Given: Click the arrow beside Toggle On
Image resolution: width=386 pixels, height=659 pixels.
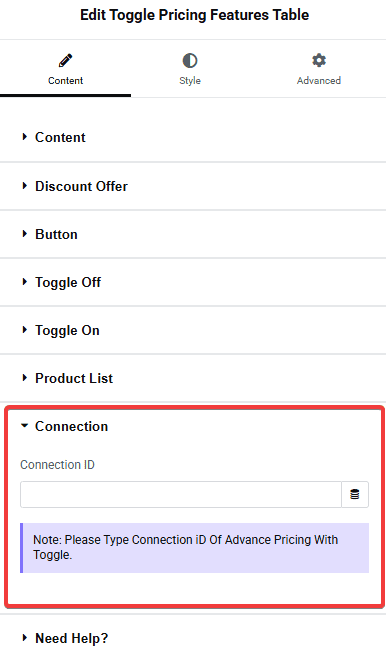Looking at the screenshot, I should (25, 330).
